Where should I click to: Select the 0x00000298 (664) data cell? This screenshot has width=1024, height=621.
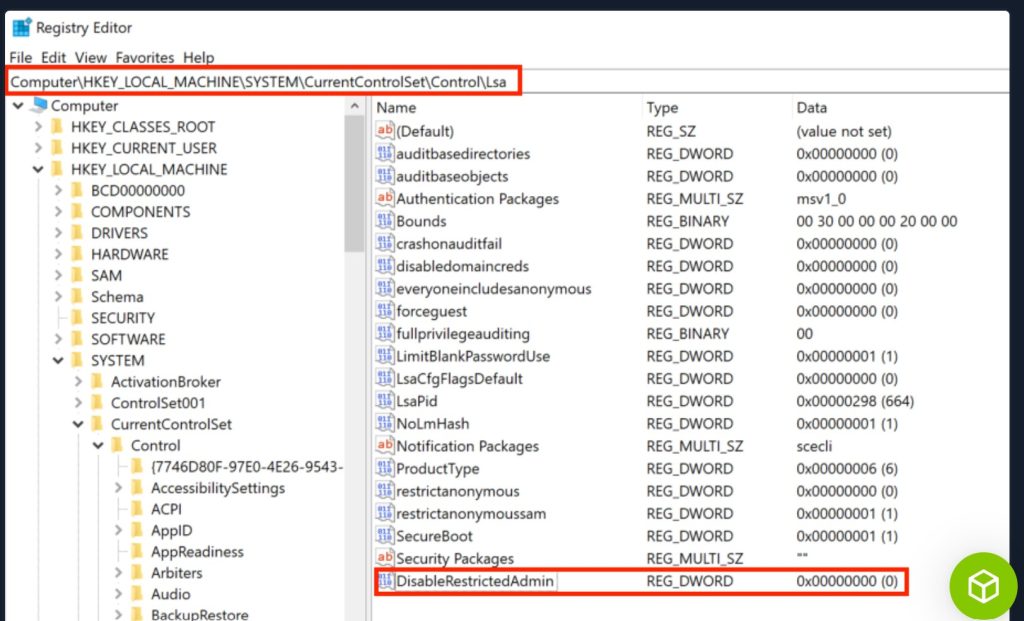click(x=855, y=401)
